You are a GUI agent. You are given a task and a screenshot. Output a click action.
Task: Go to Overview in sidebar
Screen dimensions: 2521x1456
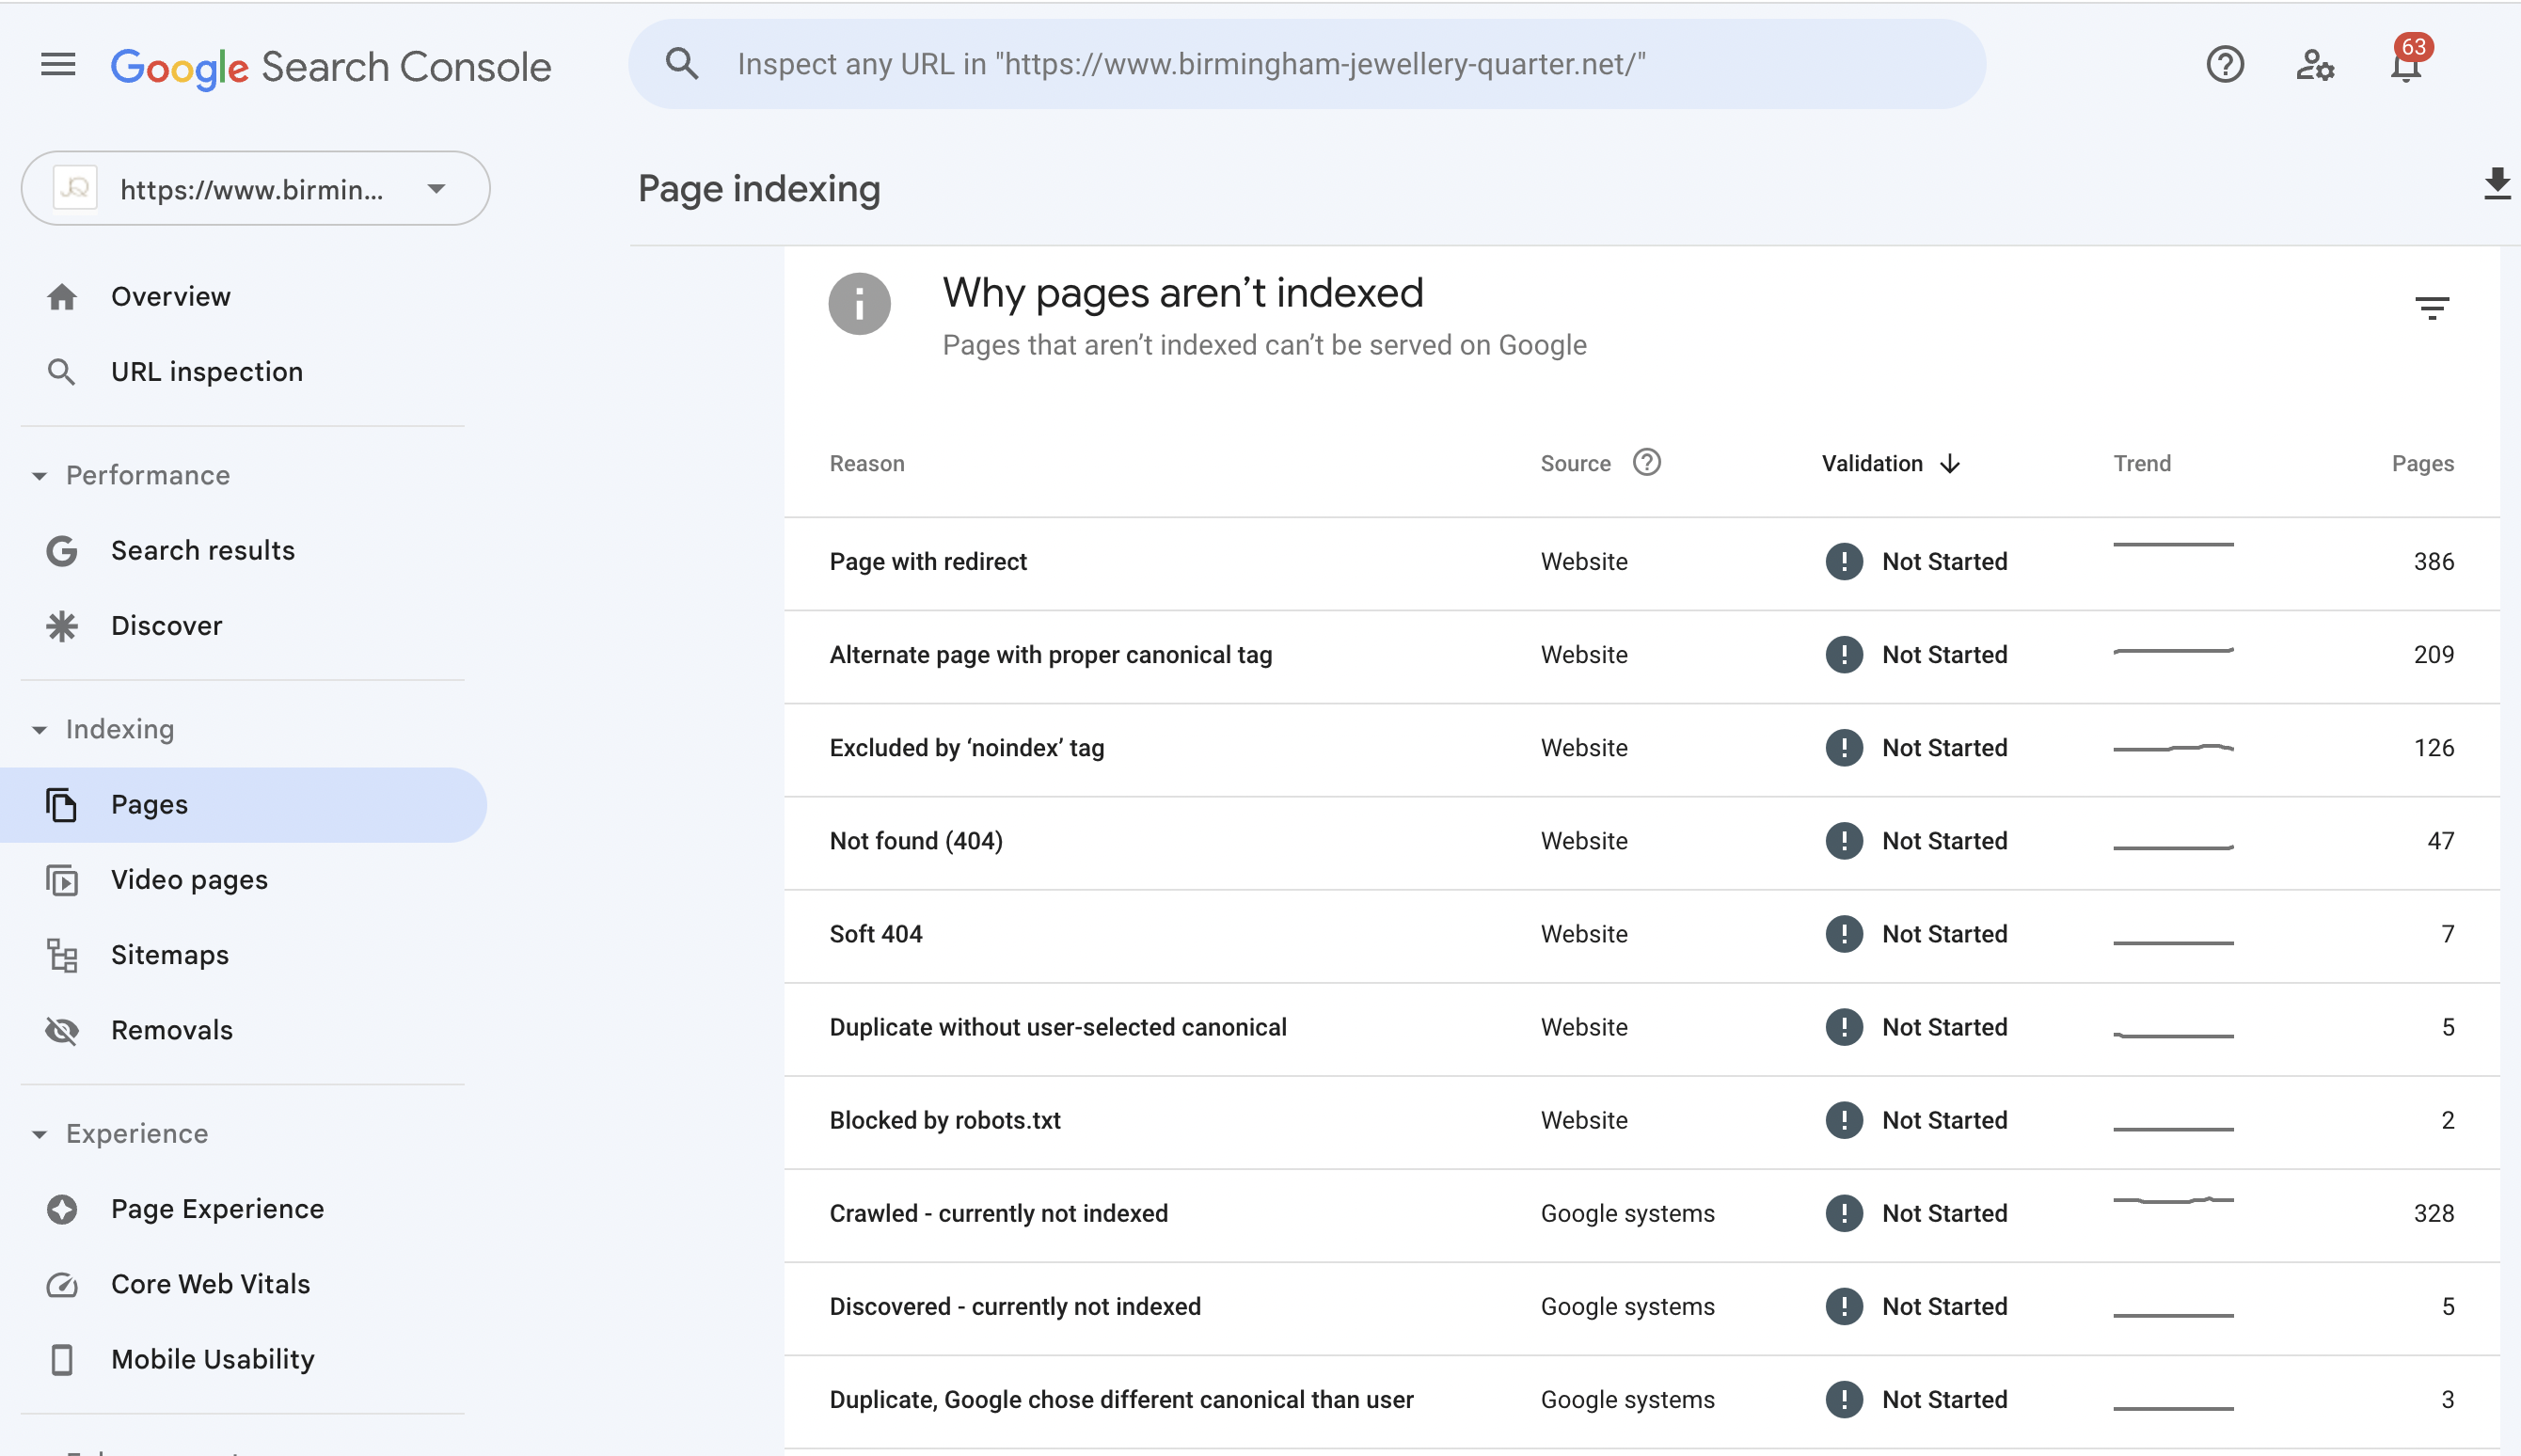(x=243, y=297)
